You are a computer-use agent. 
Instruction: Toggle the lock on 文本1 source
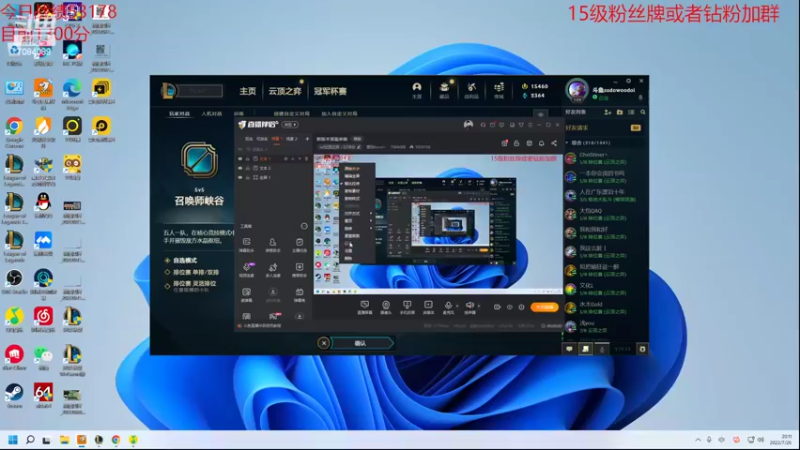coord(247,159)
